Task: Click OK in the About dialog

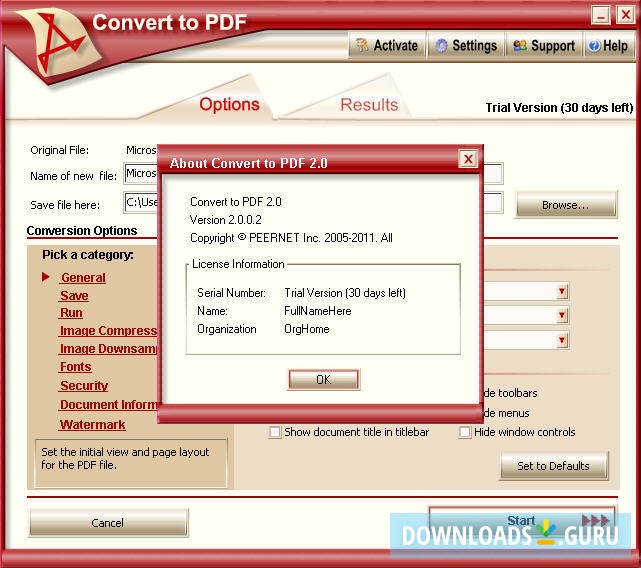Action: pyautogui.click(x=323, y=379)
